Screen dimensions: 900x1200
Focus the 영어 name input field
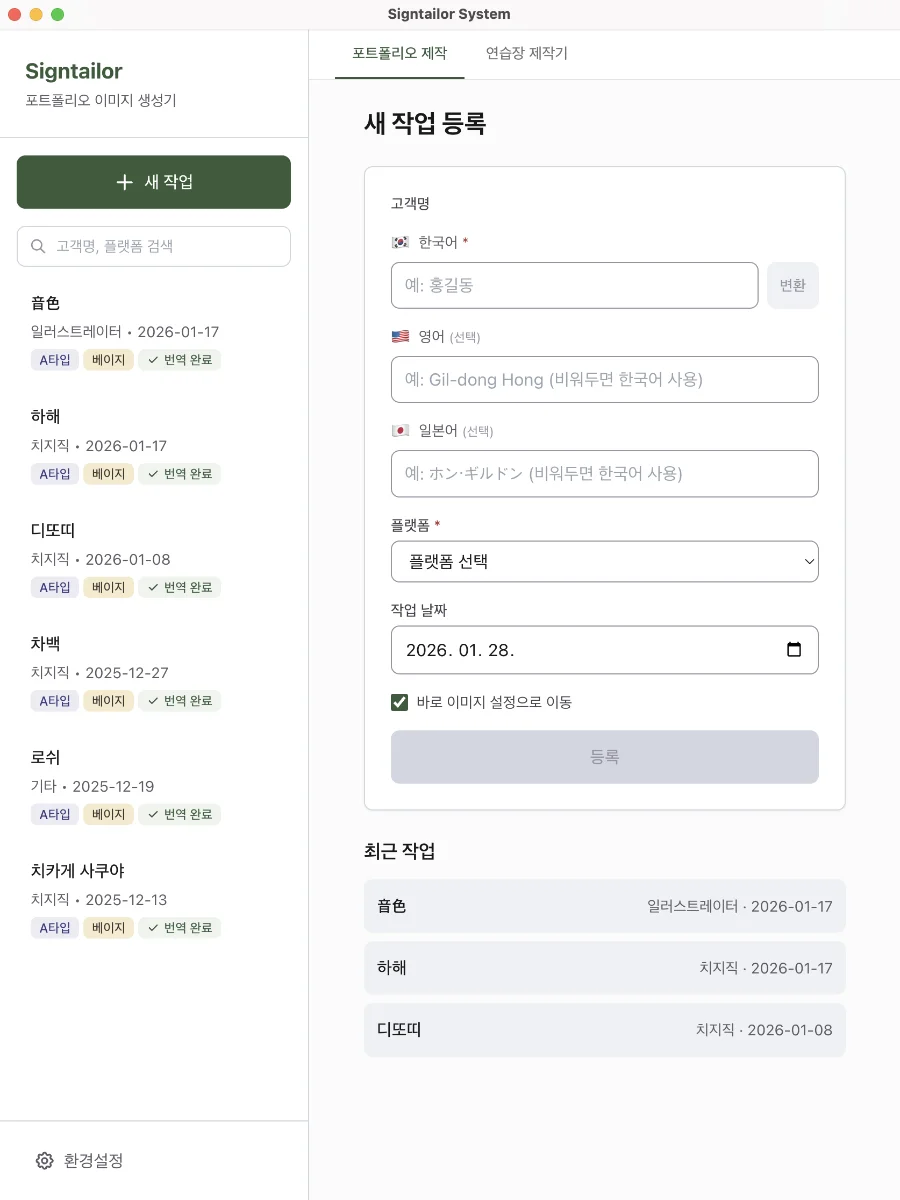coord(604,379)
